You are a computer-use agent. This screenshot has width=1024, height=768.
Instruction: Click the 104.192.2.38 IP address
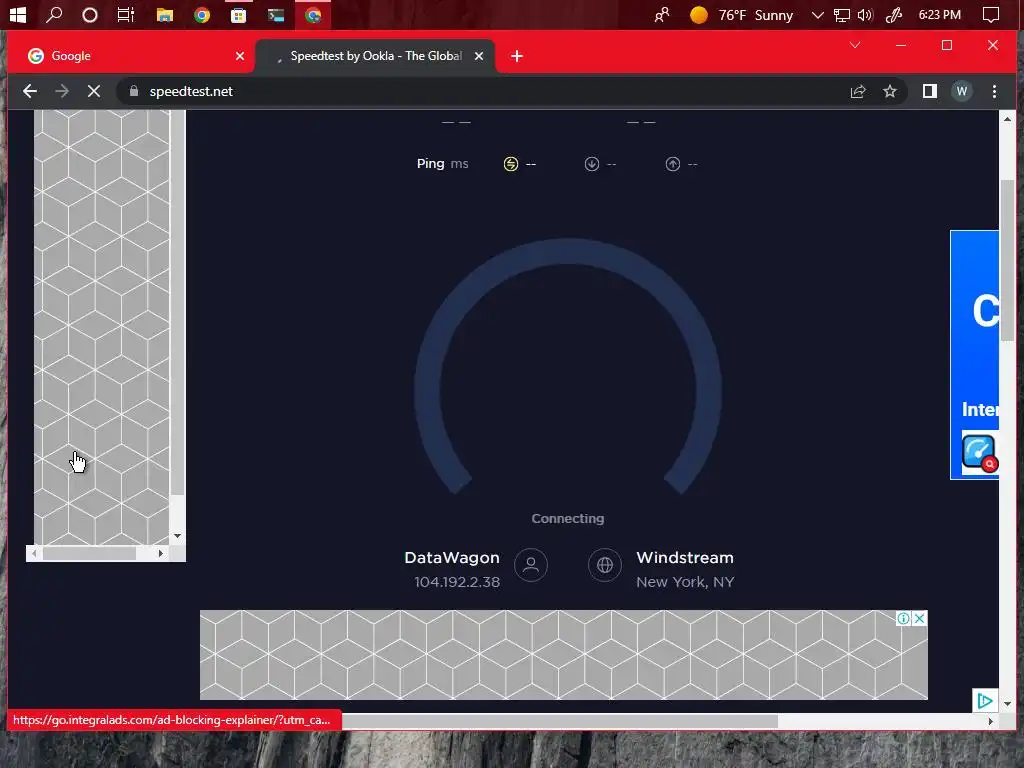coord(457,582)
